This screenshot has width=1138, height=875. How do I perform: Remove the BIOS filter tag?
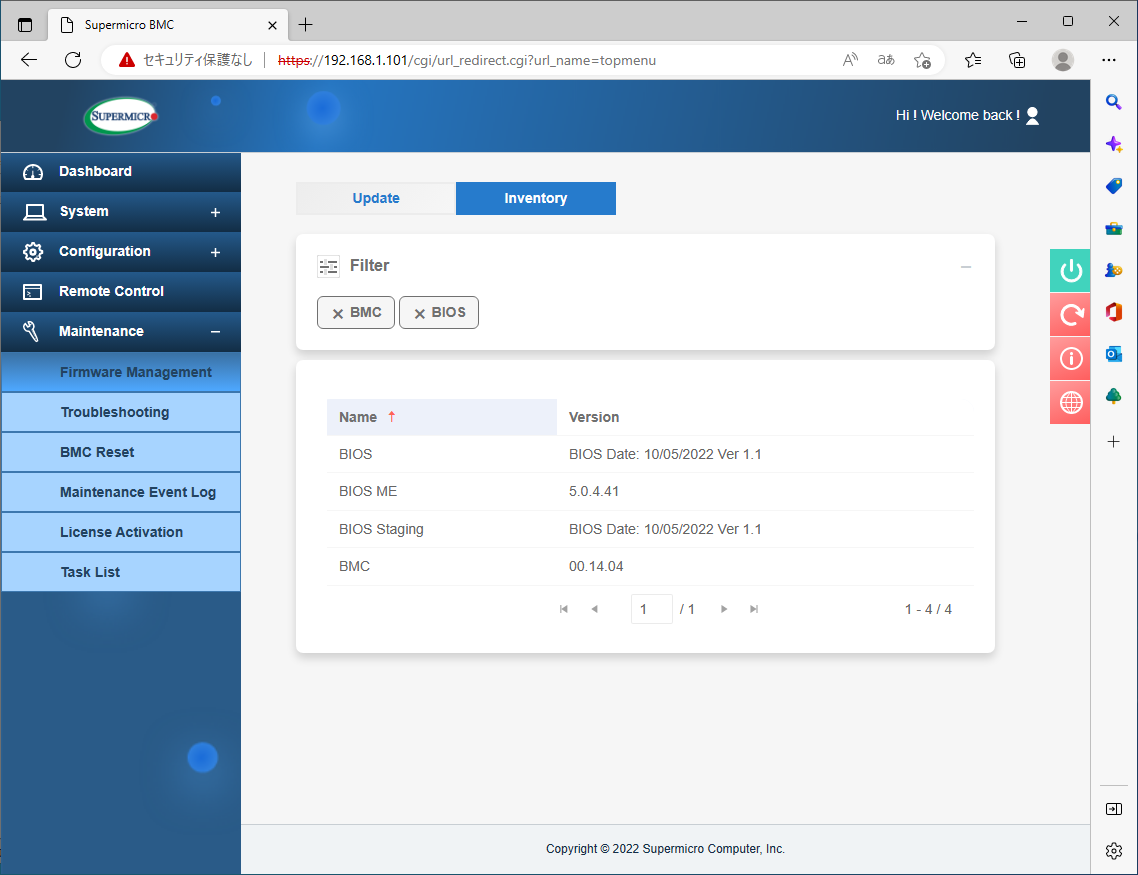[419, 313]
